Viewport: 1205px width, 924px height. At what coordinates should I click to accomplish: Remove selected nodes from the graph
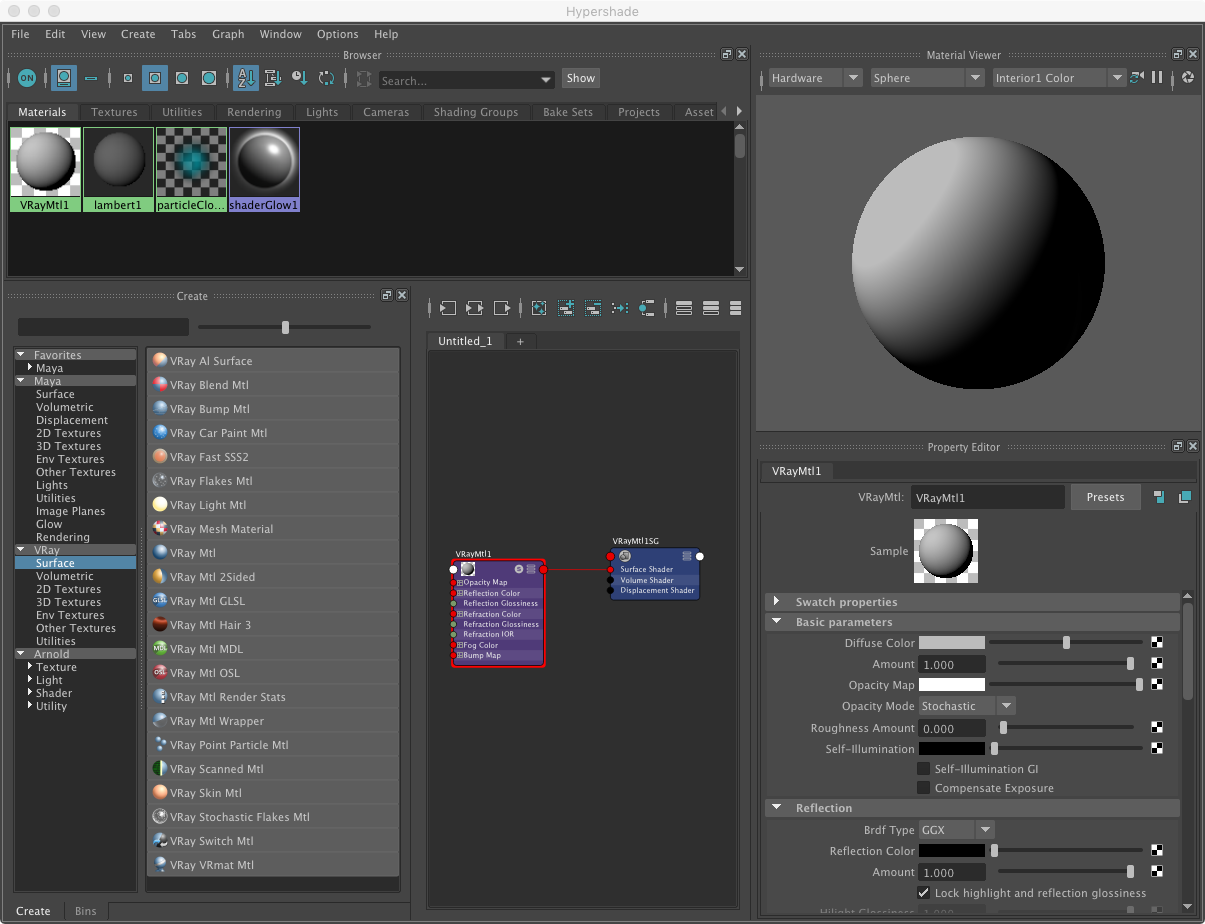[593, 308]
